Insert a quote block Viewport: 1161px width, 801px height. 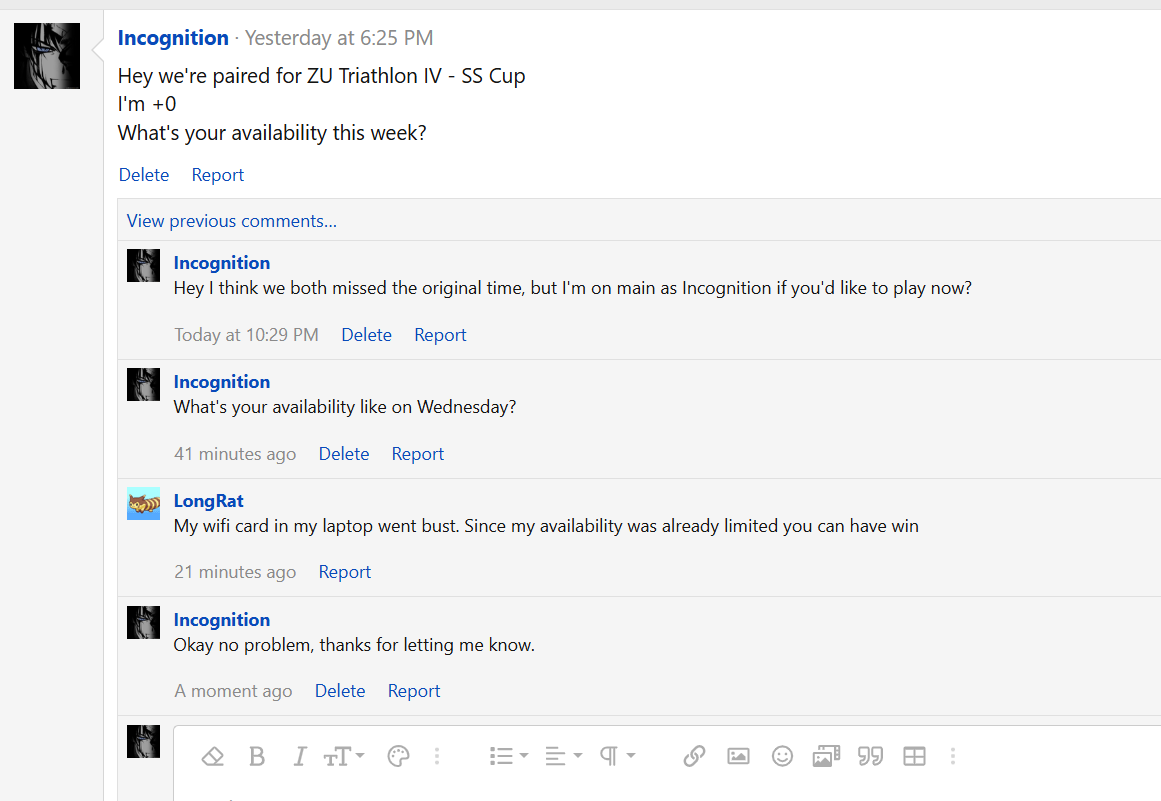870,756
